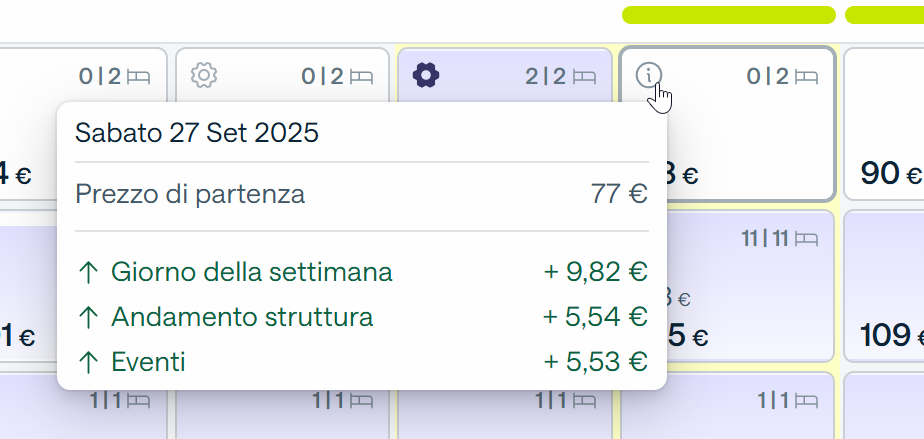Click the 77 € starting price value

click(619, 194)
